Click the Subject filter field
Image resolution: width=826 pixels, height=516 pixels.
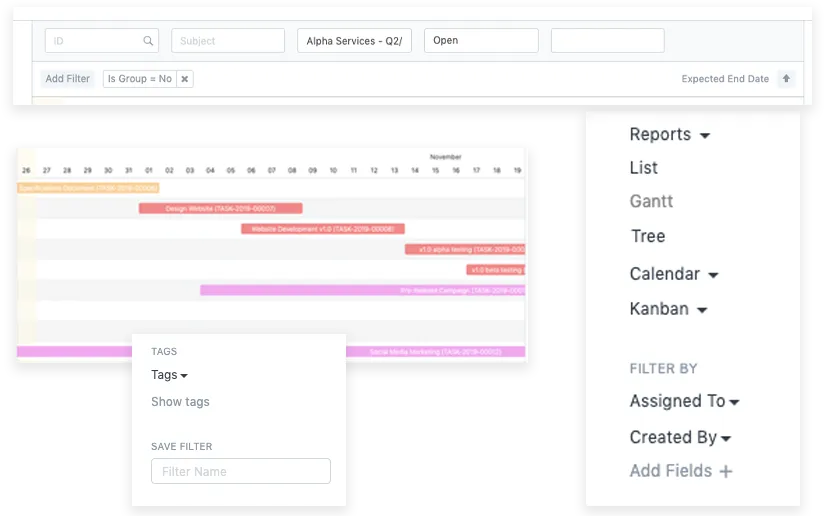pos(227,41)
